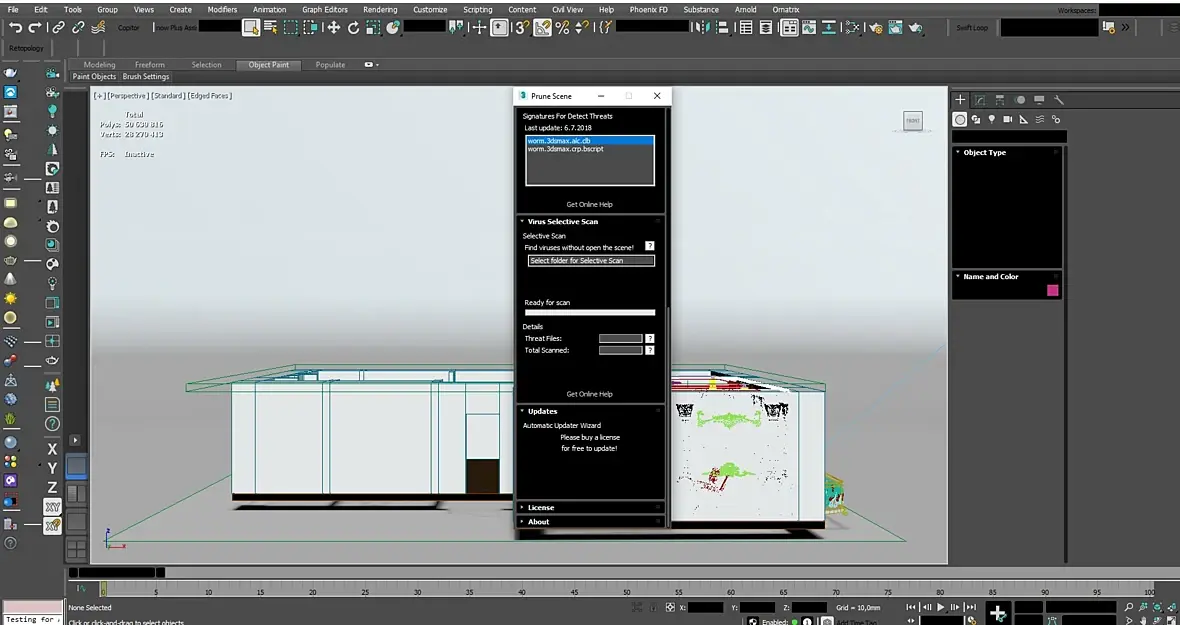Open the Rendering menu
The width and height of the screenshot is (1180, 625).
pos(379,9)
